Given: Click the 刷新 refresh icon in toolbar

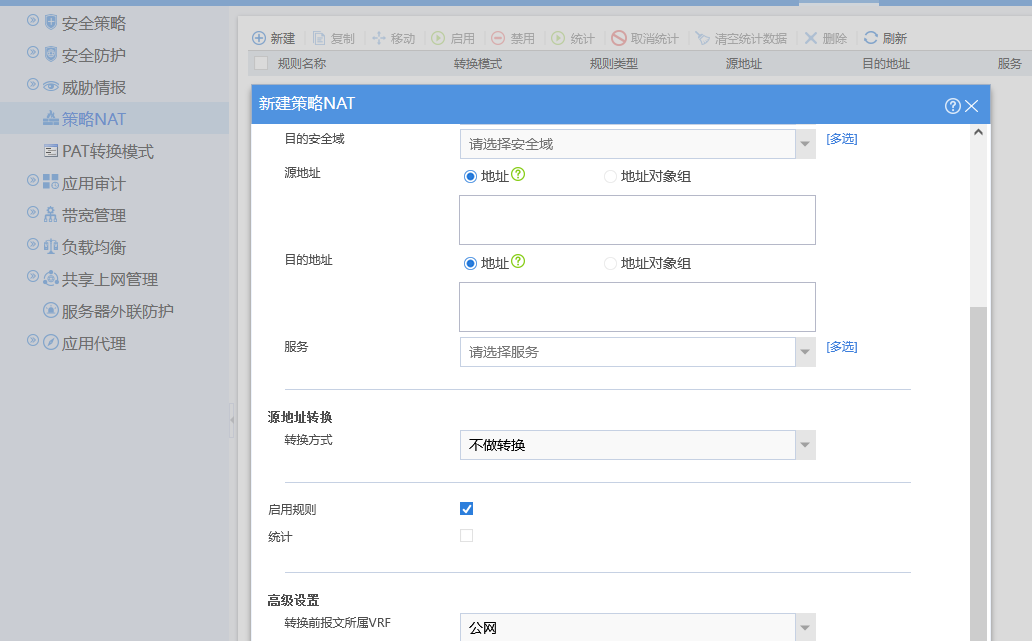Looking at the screenshot, I should (x=871, y=38).
